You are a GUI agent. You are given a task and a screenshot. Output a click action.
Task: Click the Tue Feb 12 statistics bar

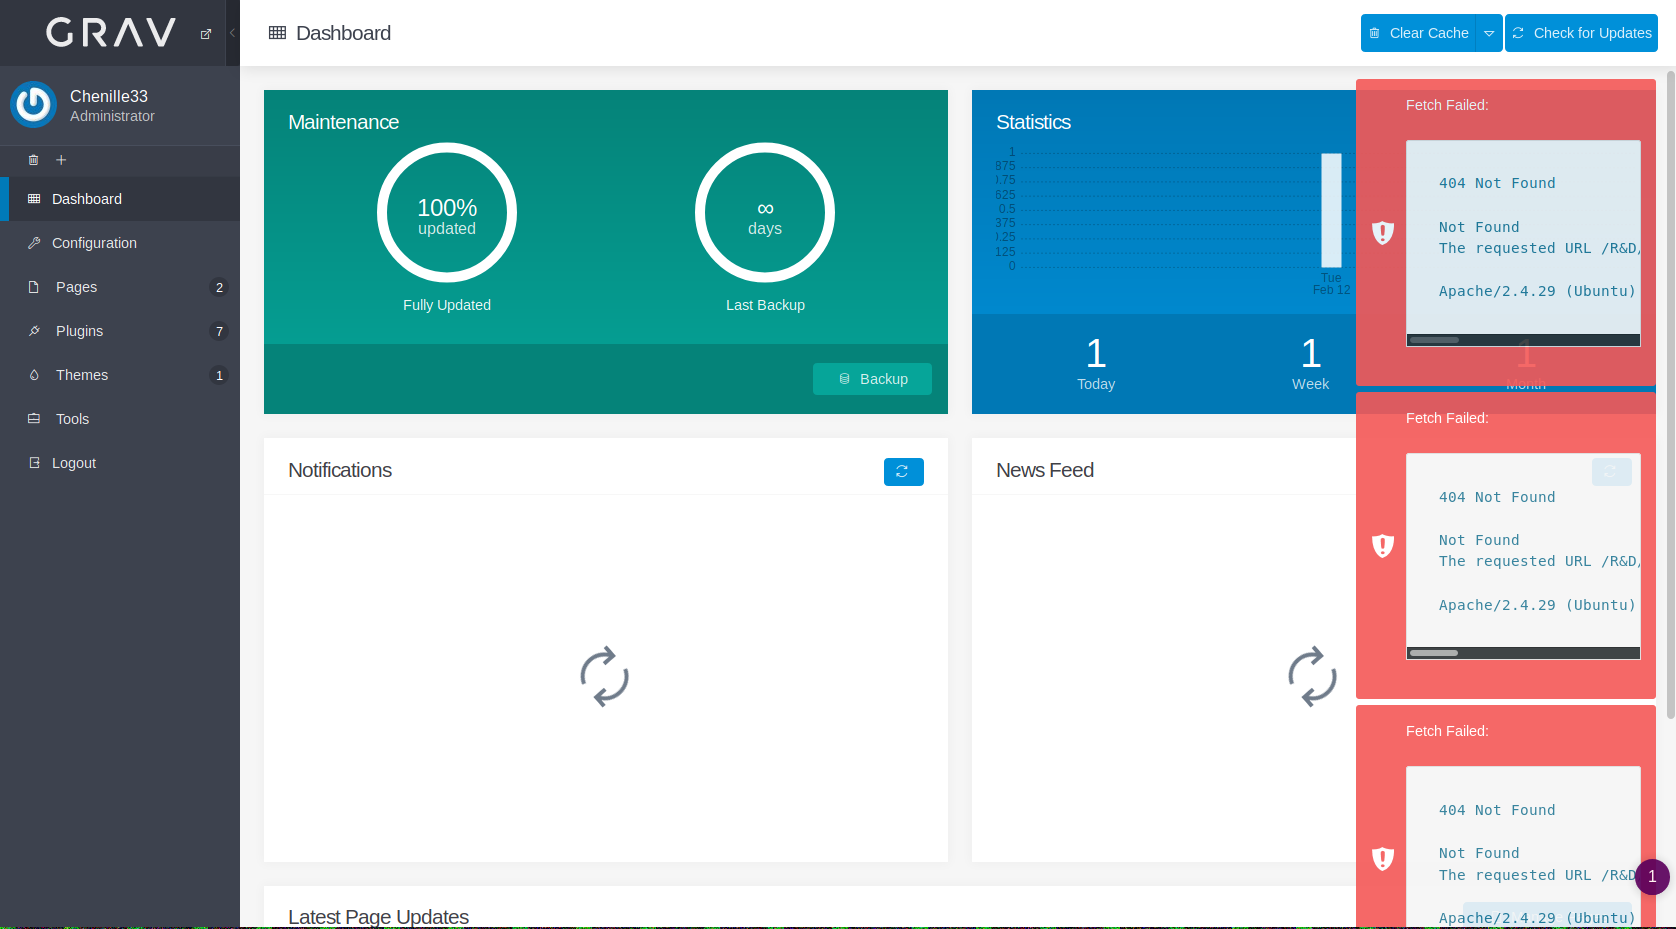point(1331,210)
